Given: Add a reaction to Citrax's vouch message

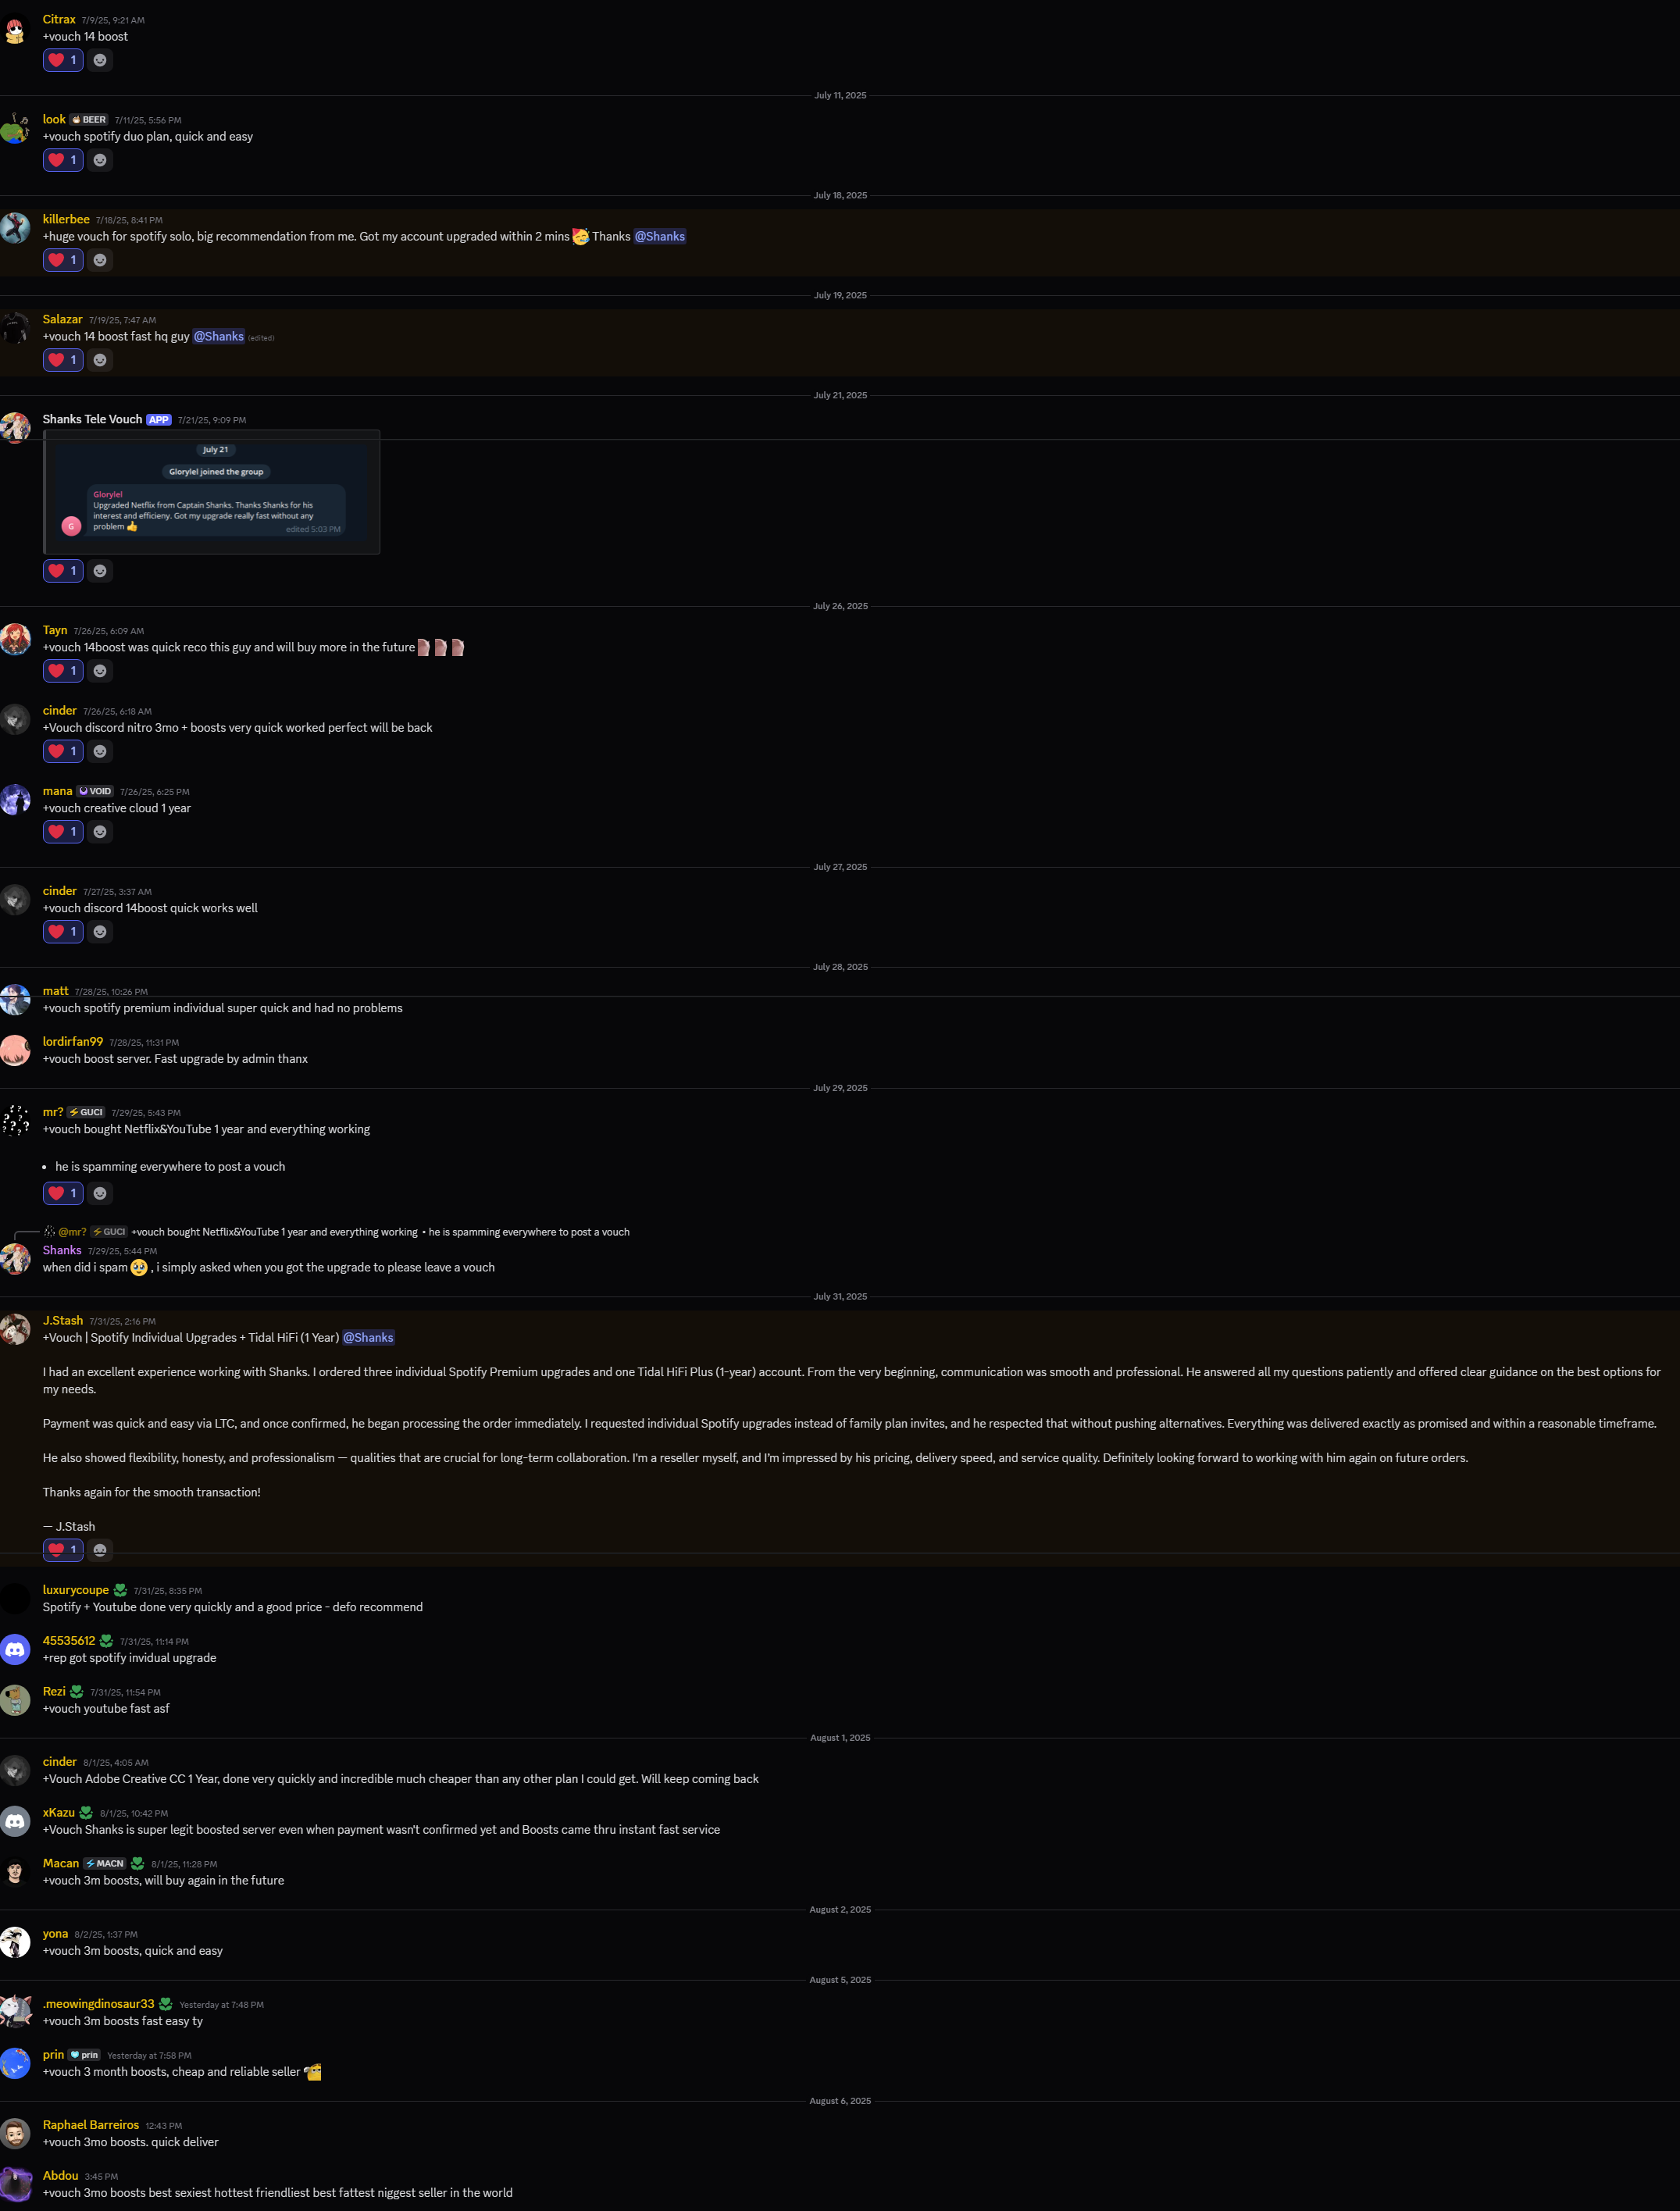Looking at the screenshot, I should 100,60.
